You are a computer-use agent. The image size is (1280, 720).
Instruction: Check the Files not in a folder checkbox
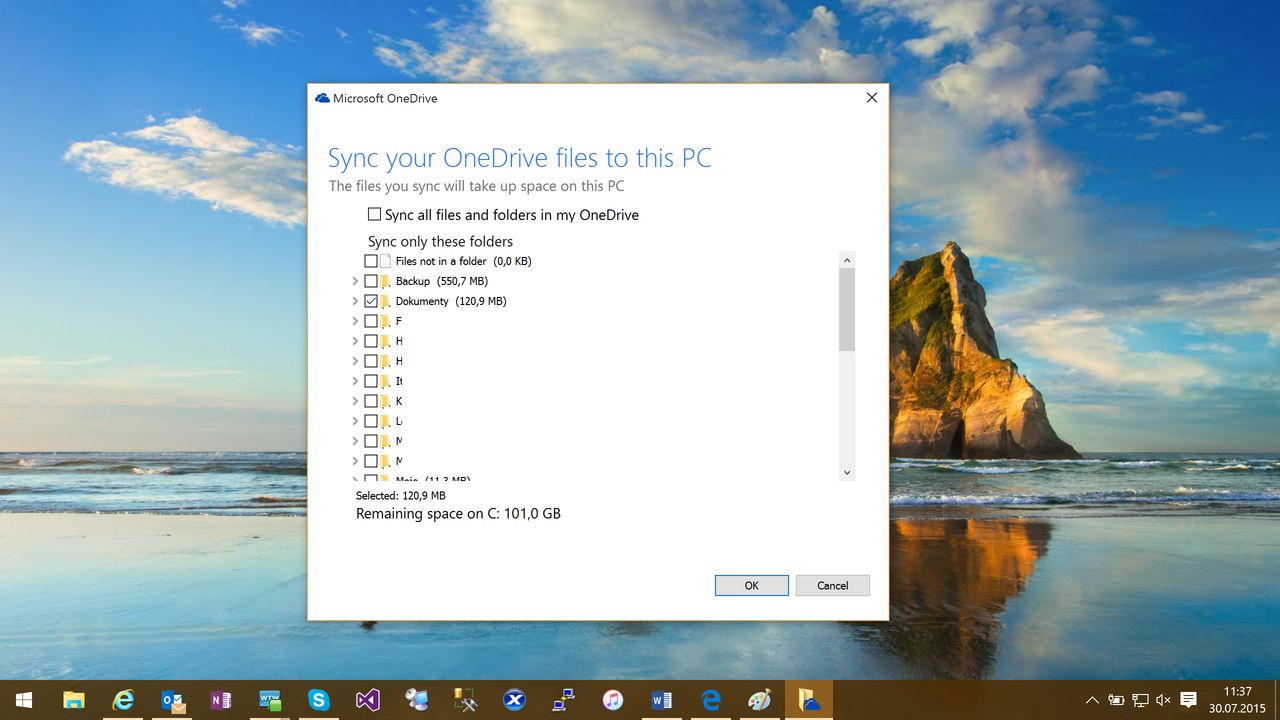[371, 261]
